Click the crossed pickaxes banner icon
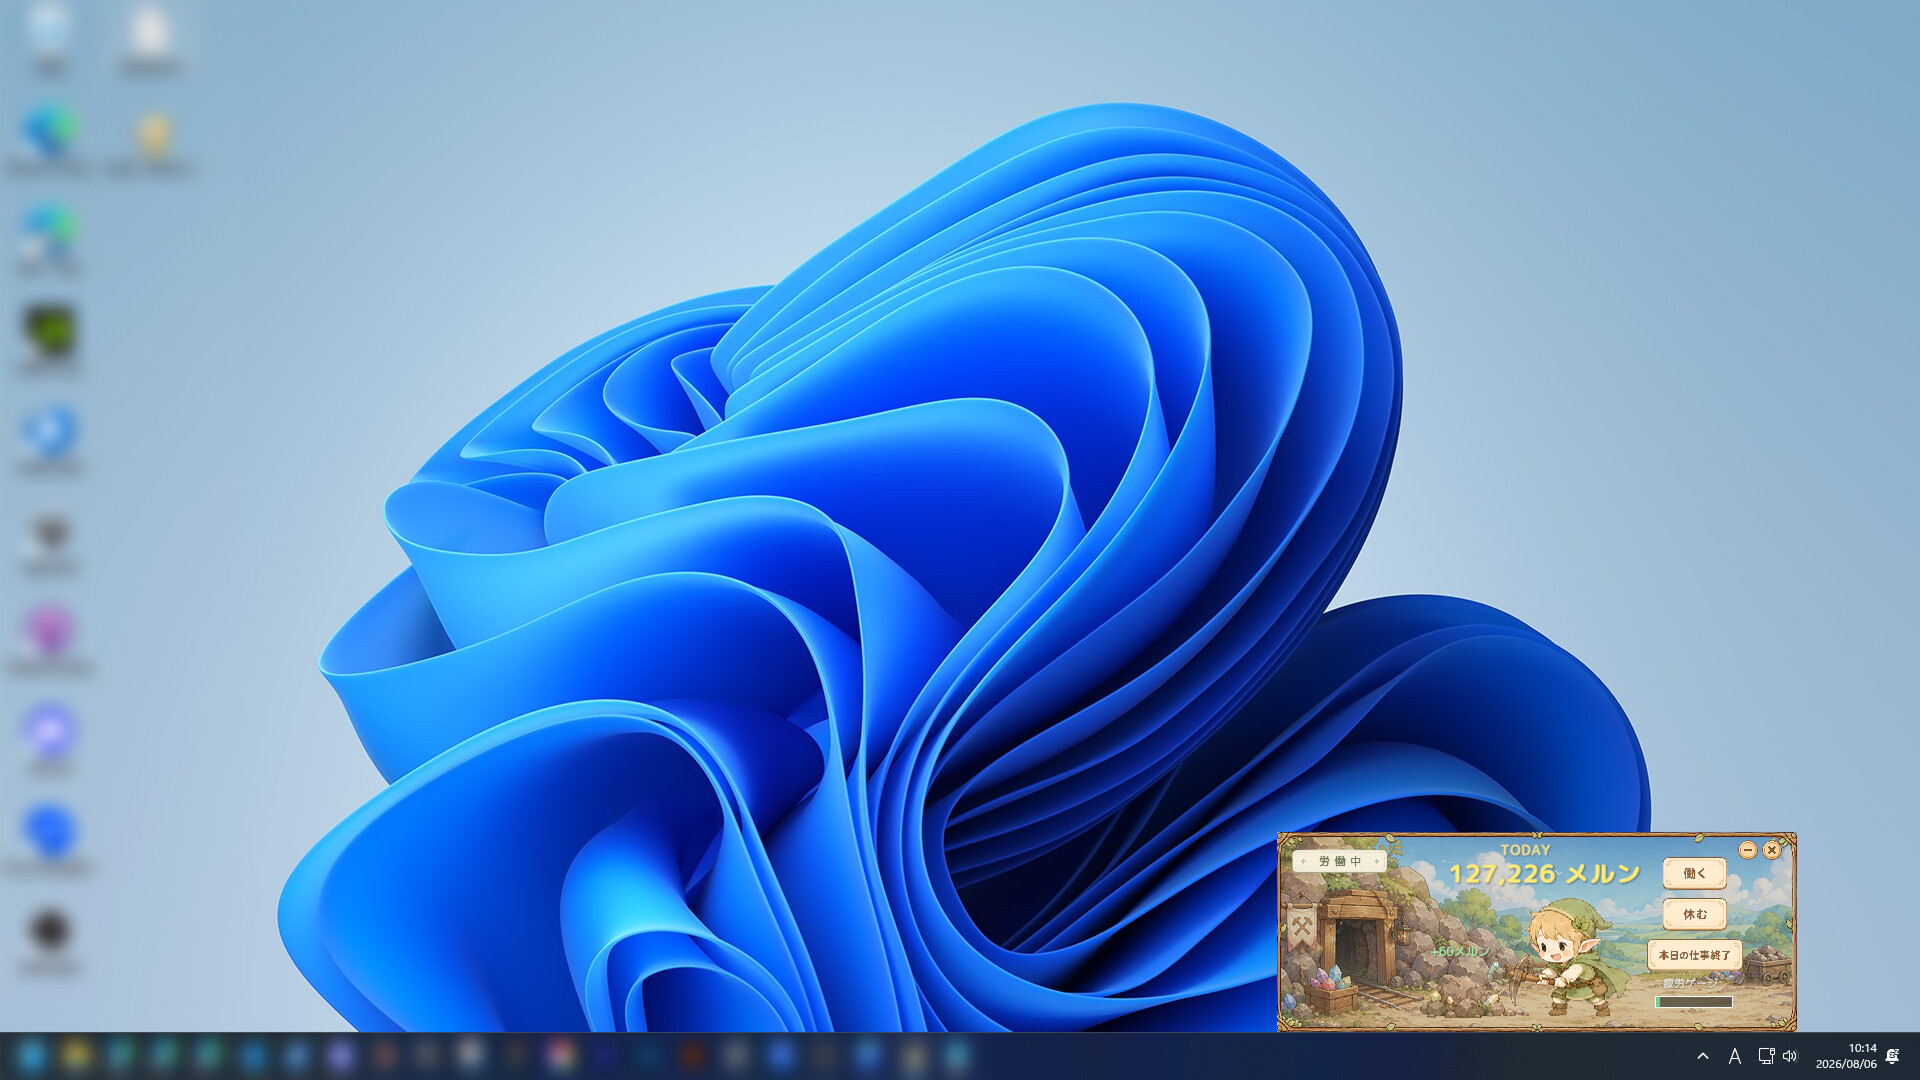 [1301, 927]
